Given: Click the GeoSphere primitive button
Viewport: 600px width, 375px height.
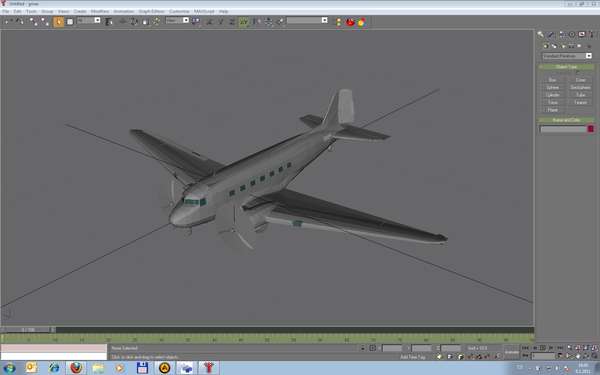Looking at the screenshot, I should [580, 88].
